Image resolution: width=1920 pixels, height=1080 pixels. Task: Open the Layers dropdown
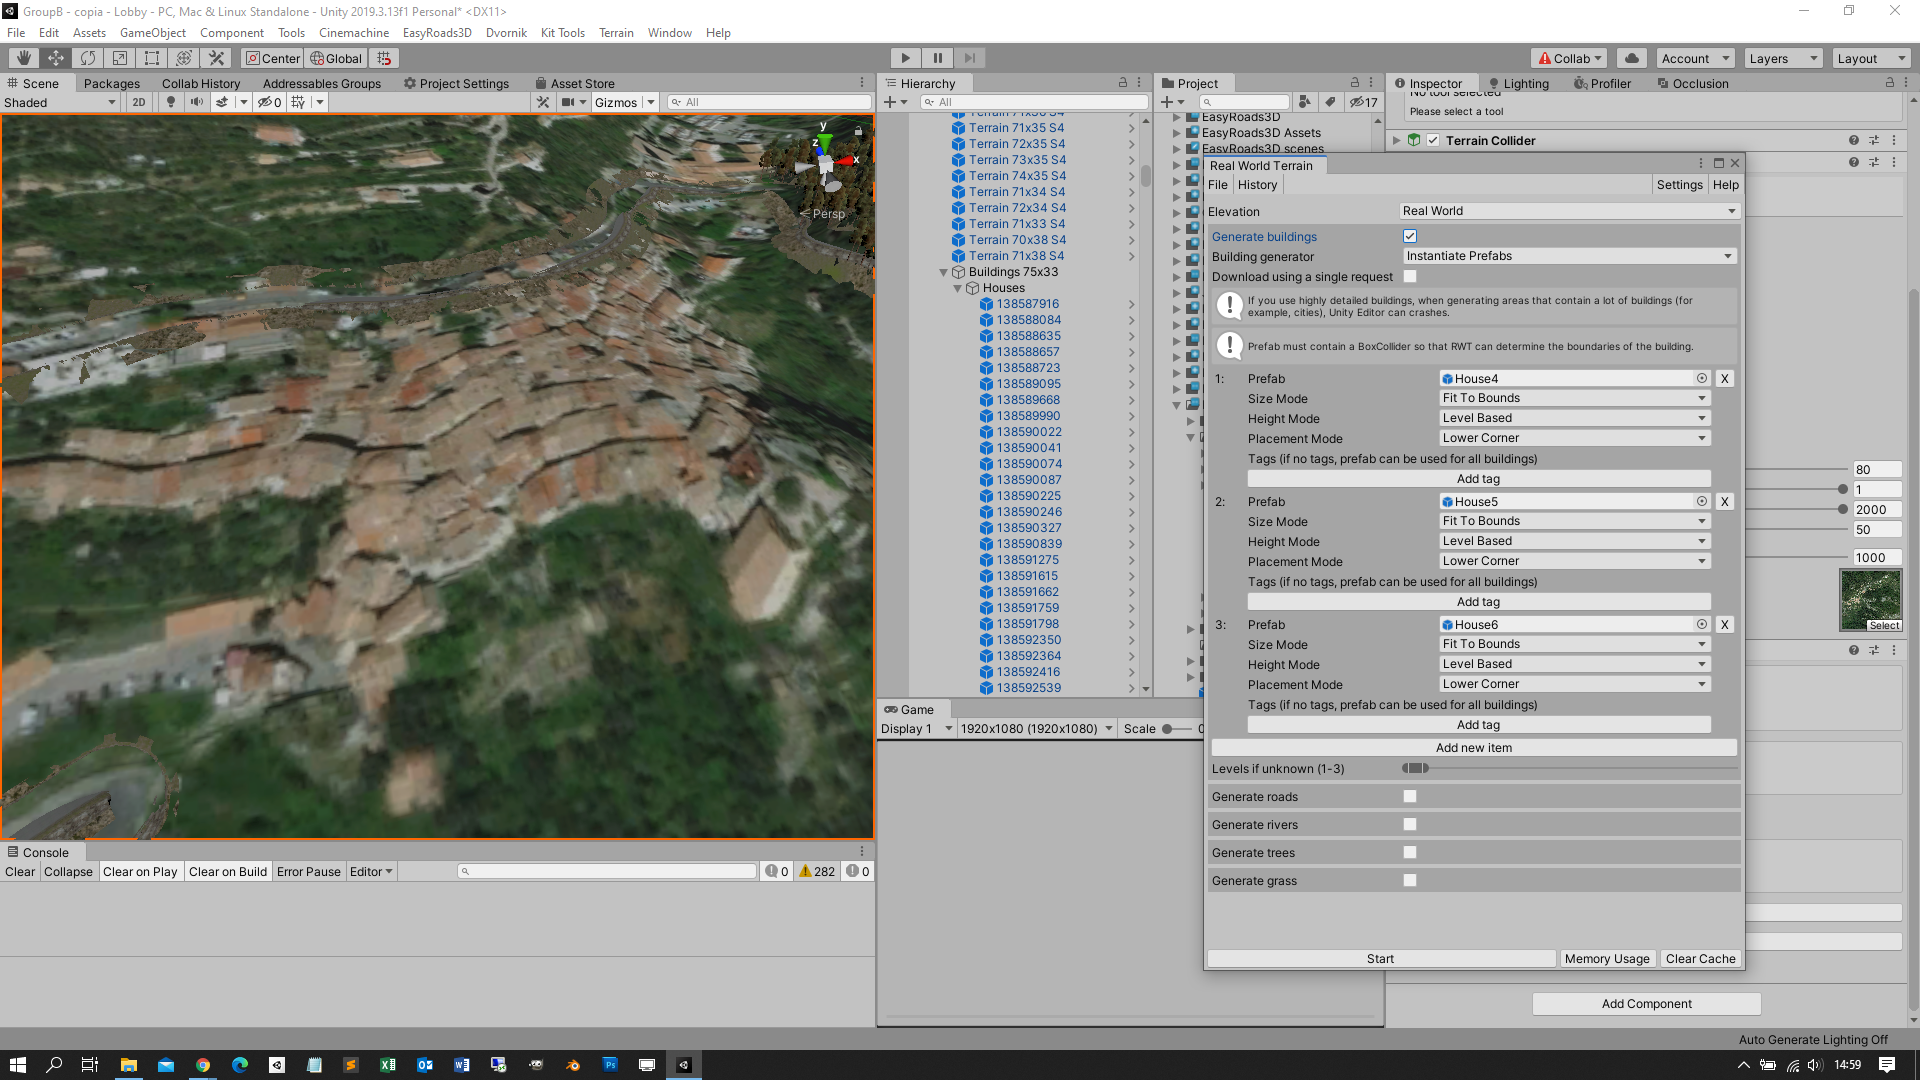point(1783,58)
